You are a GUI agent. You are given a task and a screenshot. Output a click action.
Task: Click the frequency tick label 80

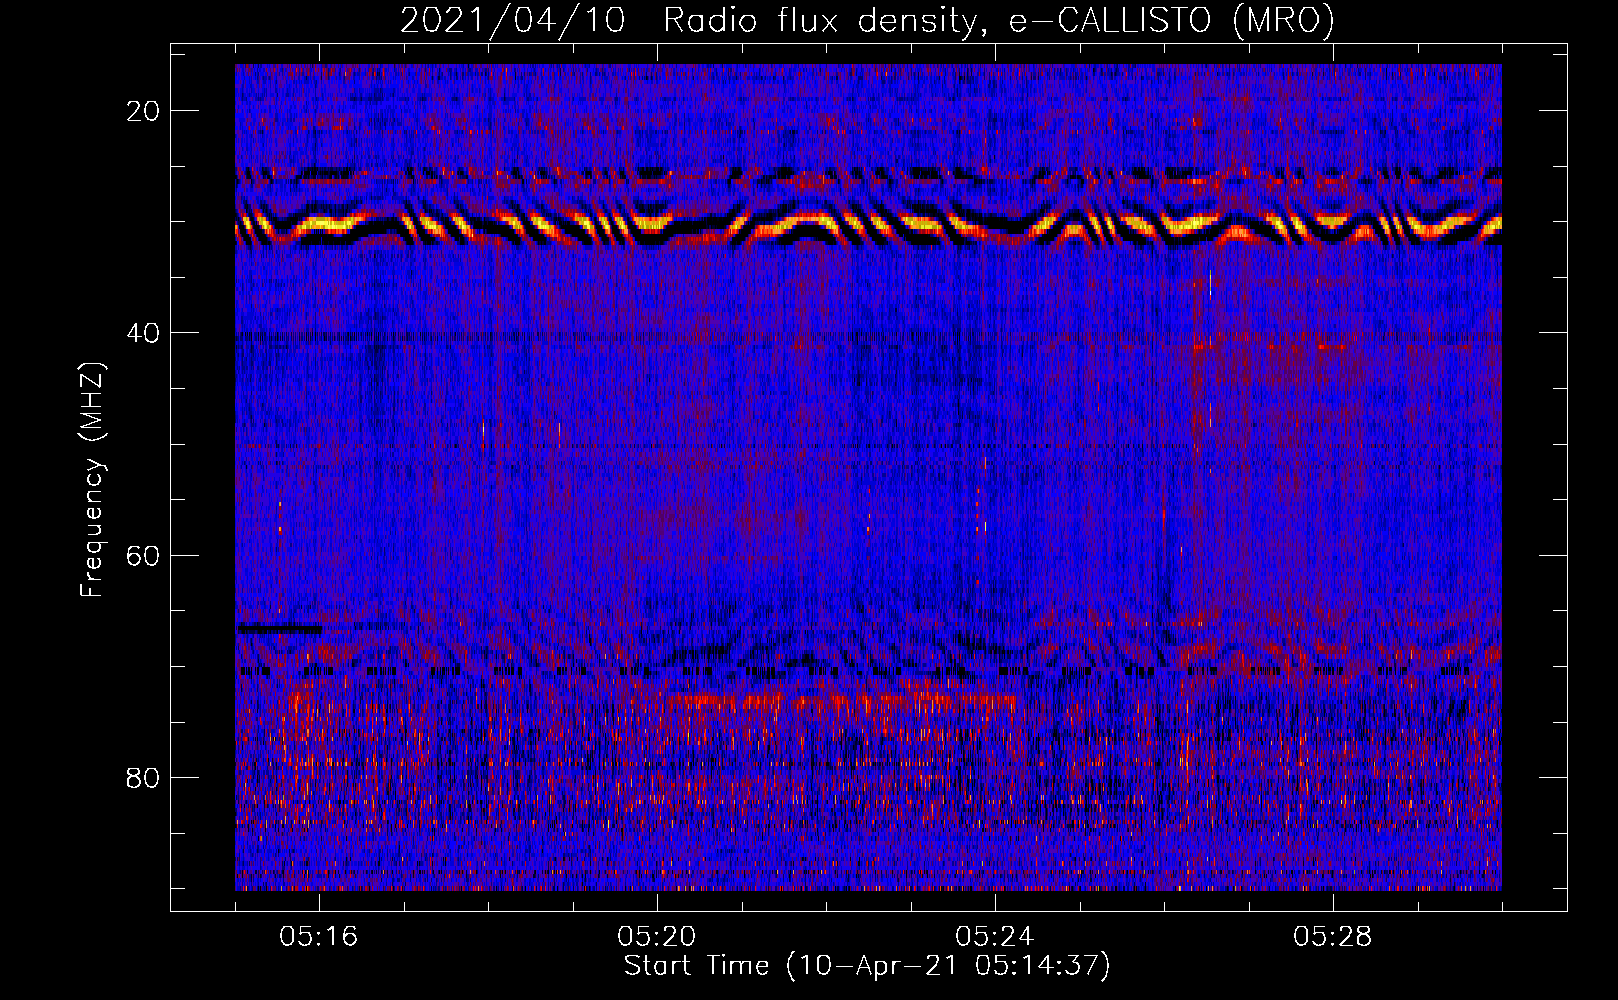144,777
